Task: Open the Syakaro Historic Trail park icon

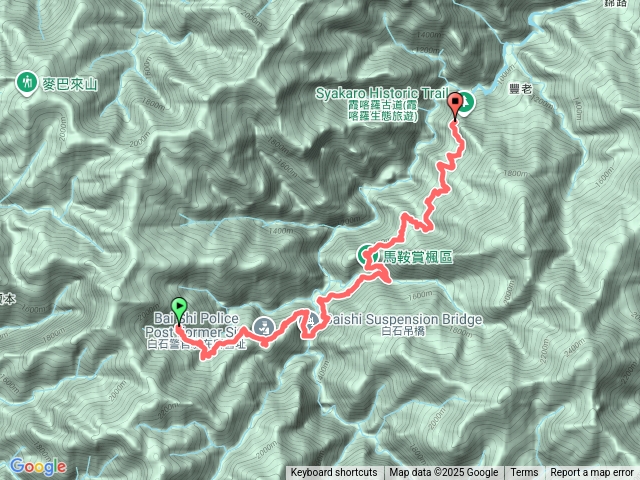Action: (465, 102)
